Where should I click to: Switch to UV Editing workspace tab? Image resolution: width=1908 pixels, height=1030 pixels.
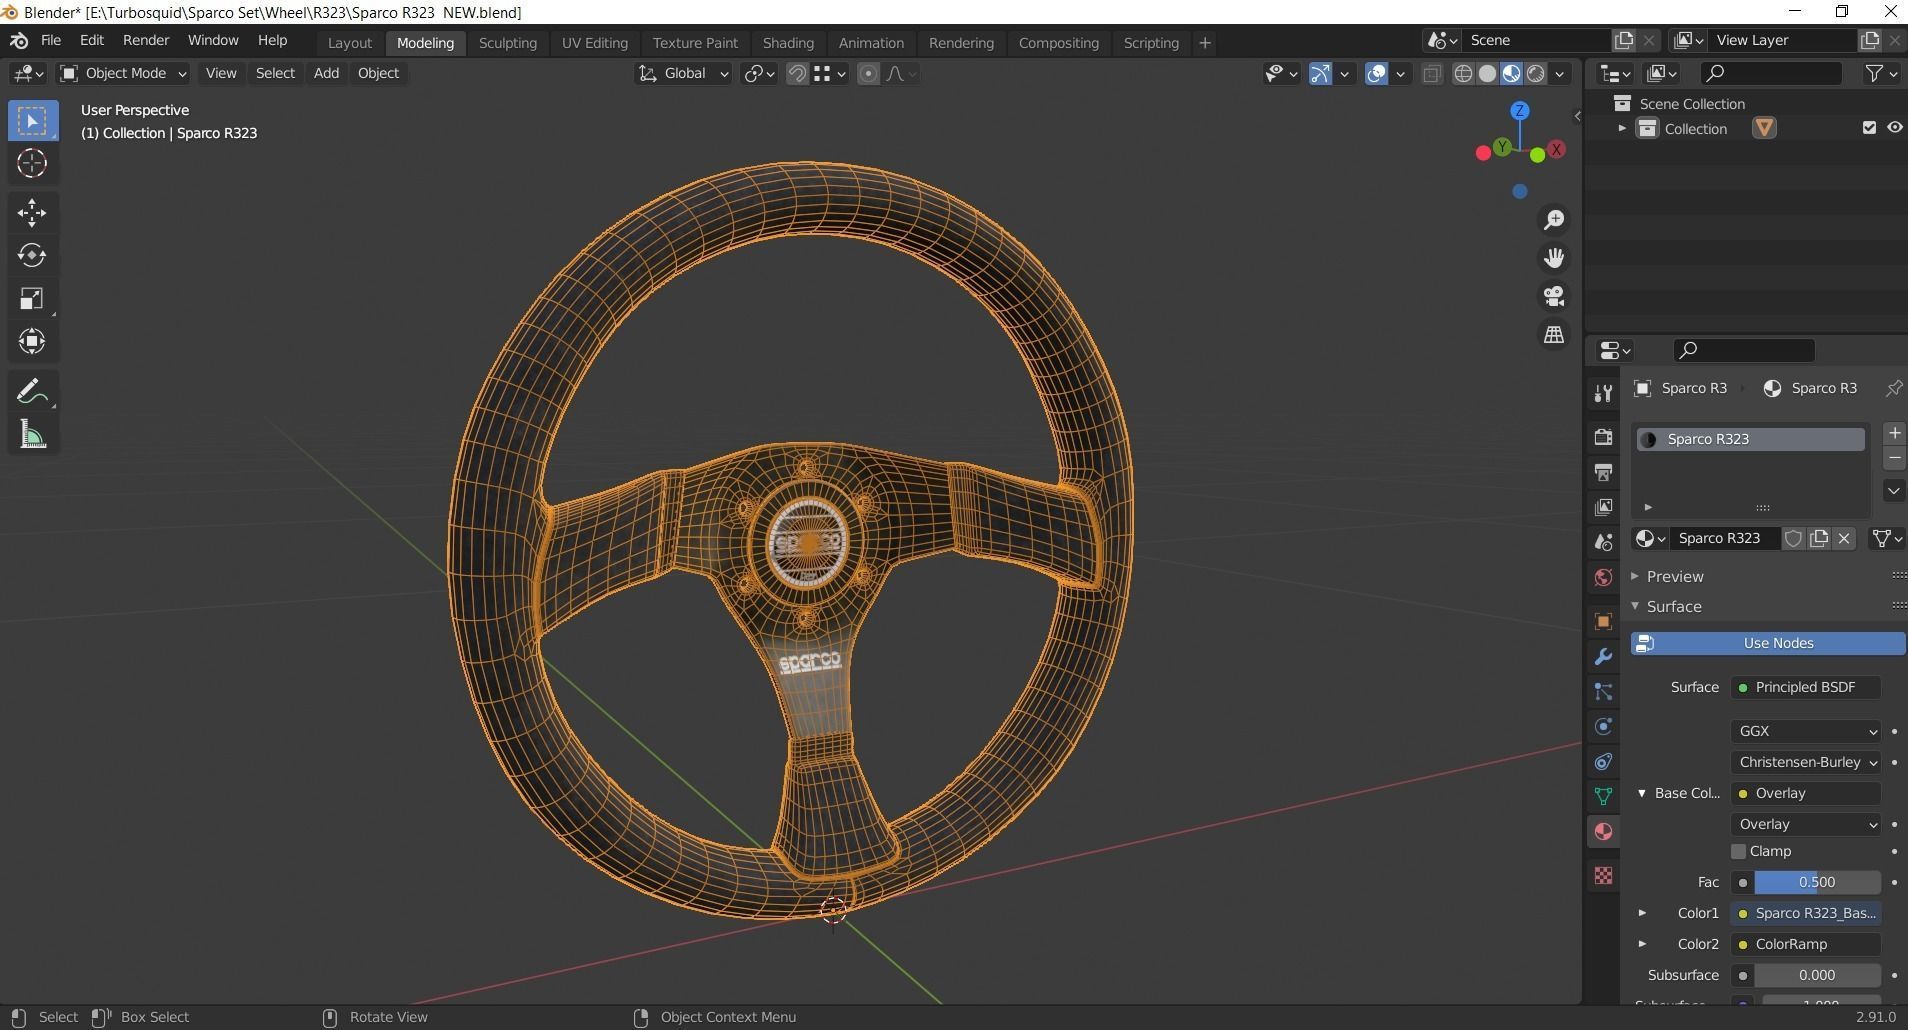click(x=594, y=43)
